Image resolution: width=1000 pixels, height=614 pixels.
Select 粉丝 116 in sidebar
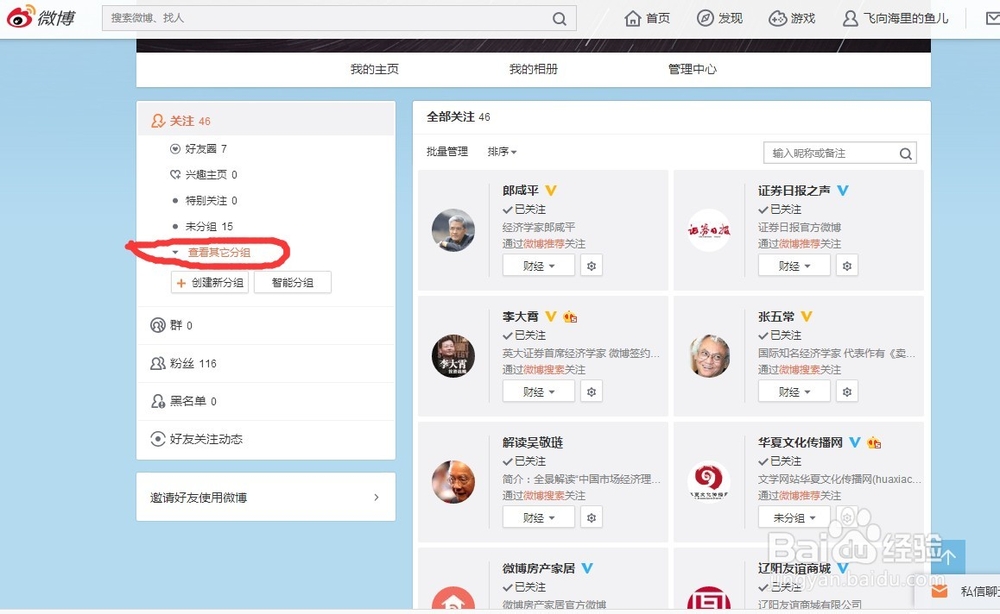(x=266, y=363)
